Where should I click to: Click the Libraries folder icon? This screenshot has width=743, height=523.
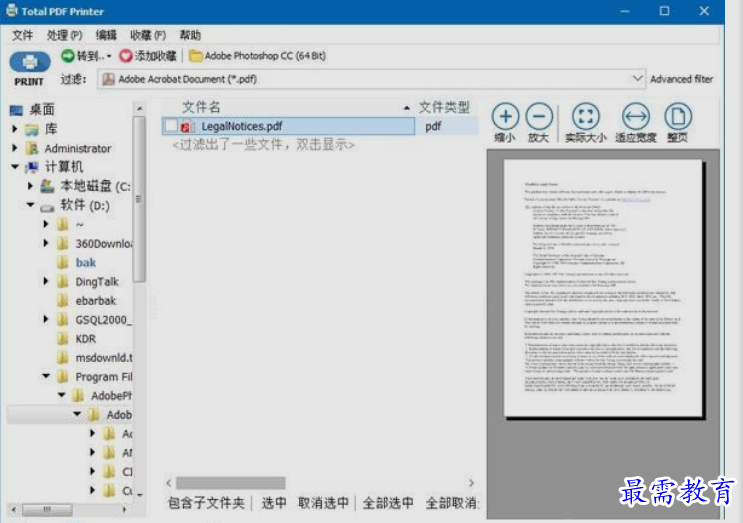point(32,129)
